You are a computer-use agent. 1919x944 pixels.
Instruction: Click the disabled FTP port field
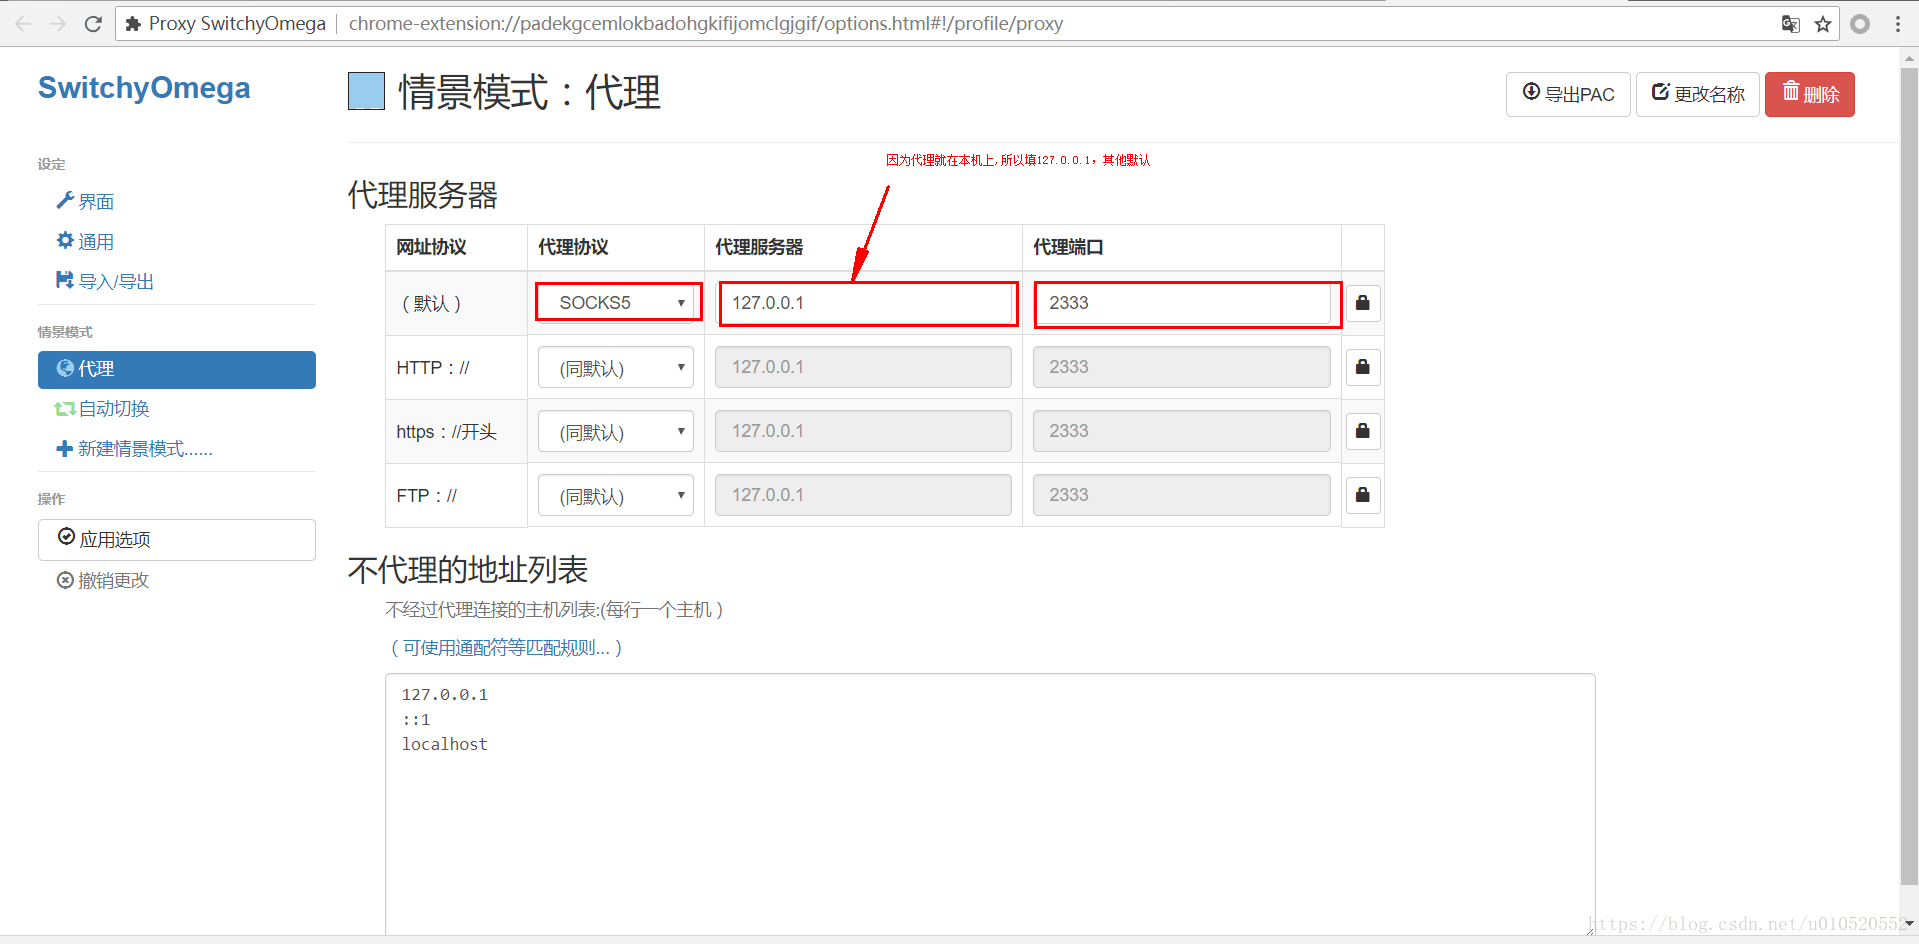point(1182,495)
